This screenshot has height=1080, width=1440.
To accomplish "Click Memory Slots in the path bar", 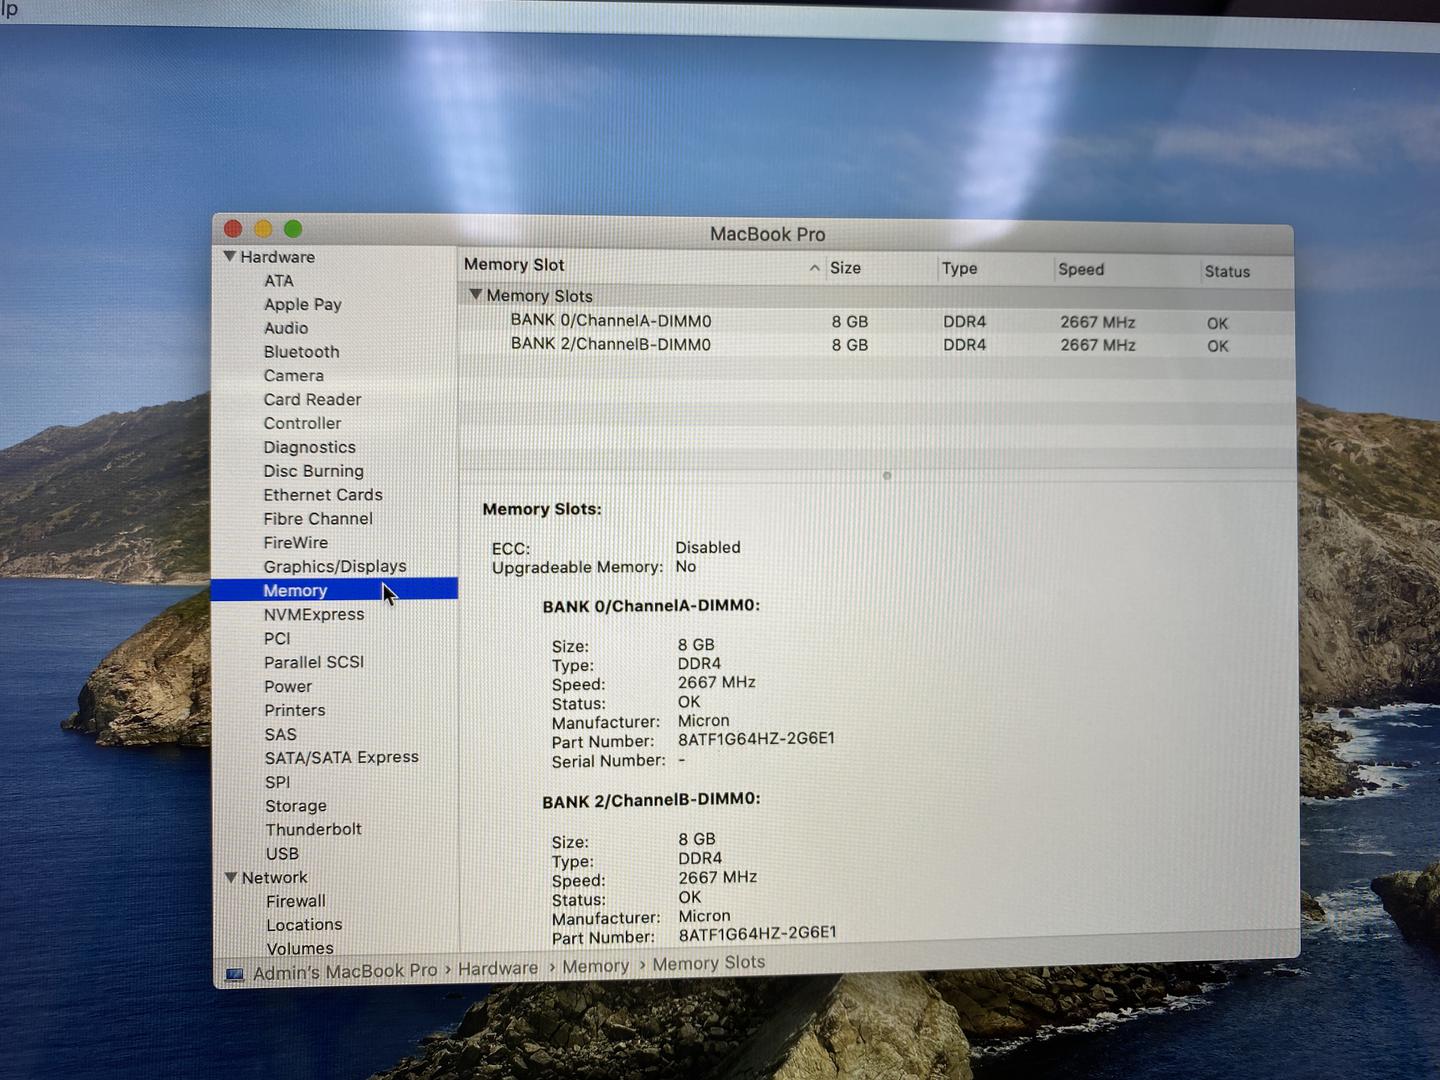I will pyautogui.click(x=709, y=964).
